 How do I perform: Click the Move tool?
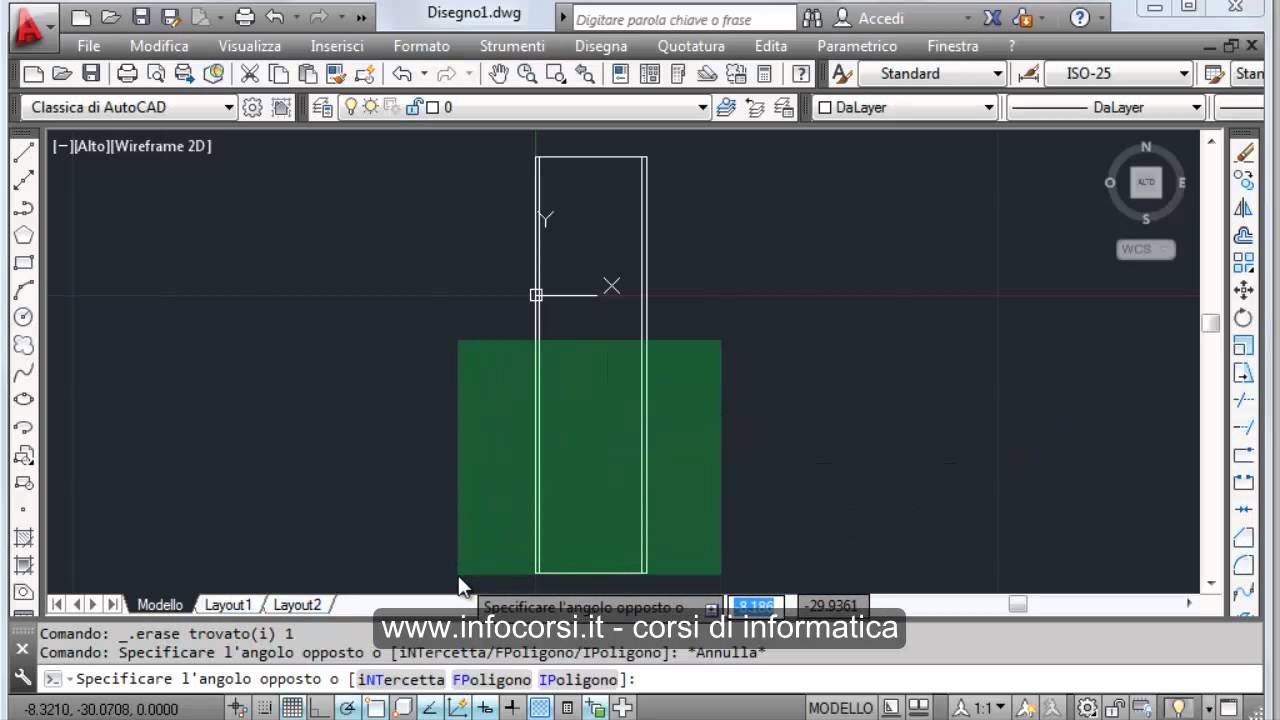[x=1244, y=290]
